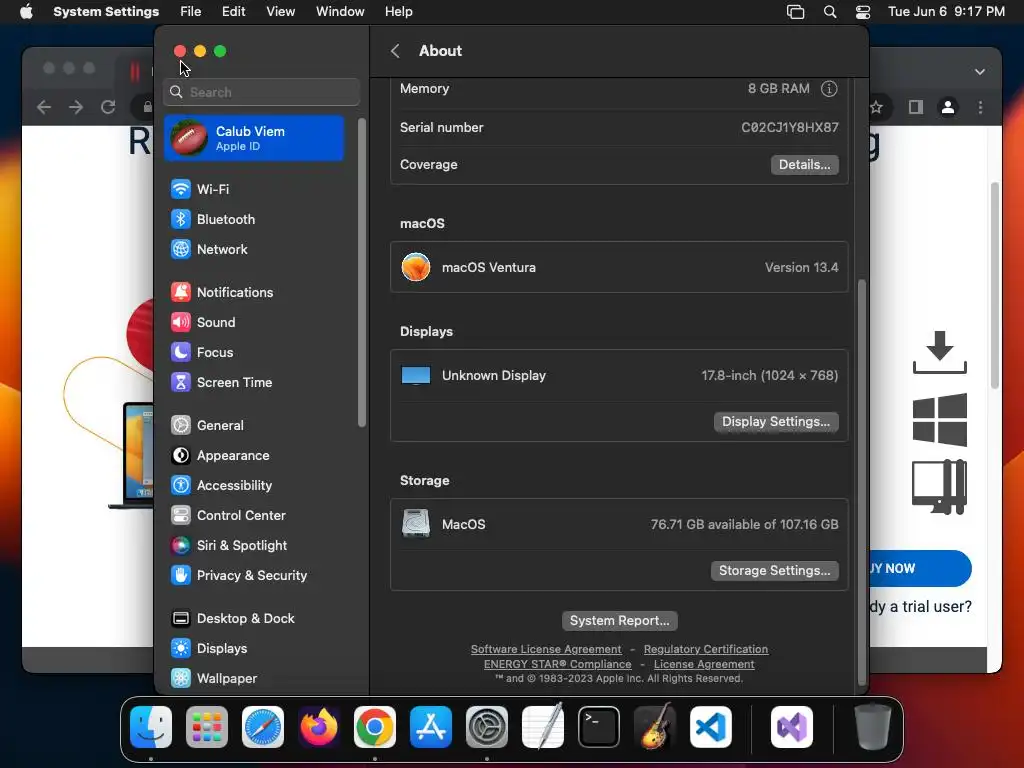Image resolution: width=1024 pixels, height=768 pixels.
Task: Open the Window menu
Action: pyautogui.click(x=340, y=12)
